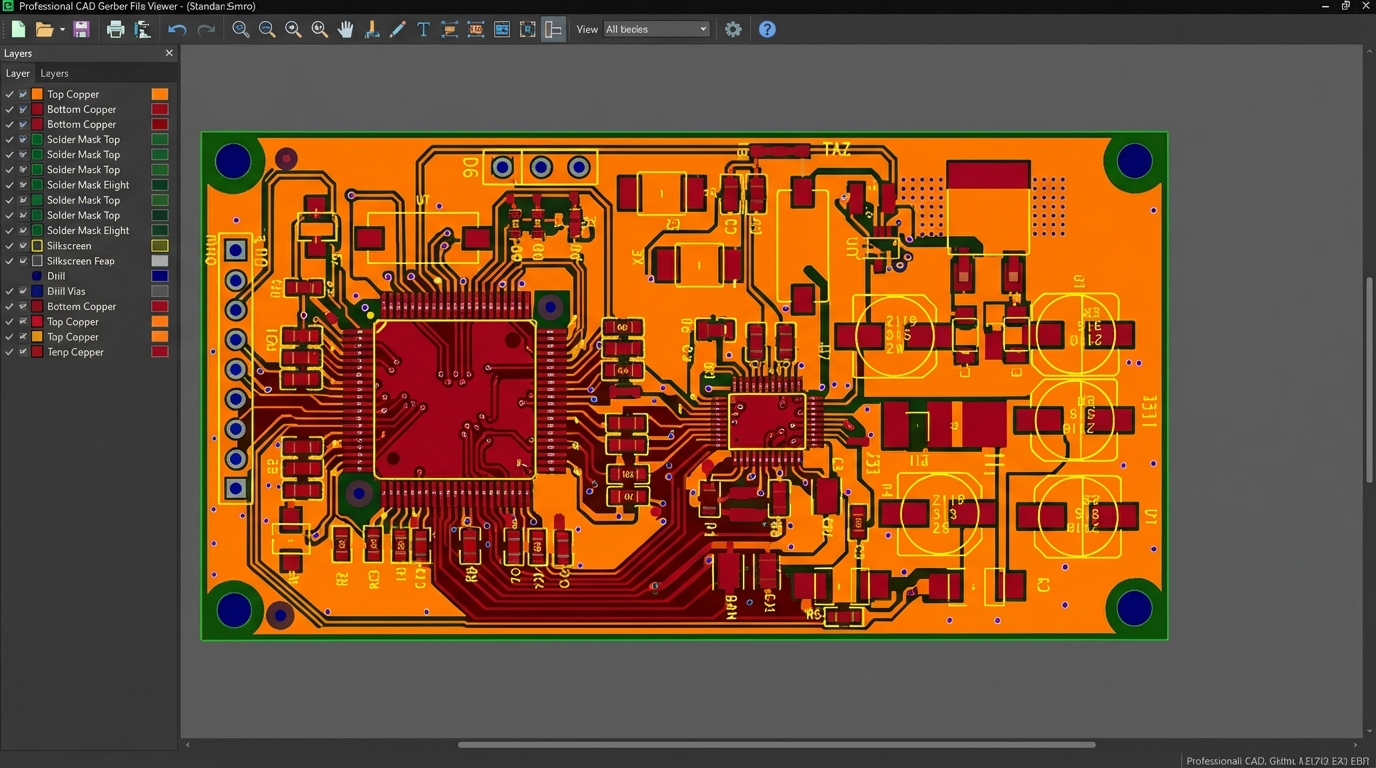Close the Layers panel with the X

pos(168,53)
